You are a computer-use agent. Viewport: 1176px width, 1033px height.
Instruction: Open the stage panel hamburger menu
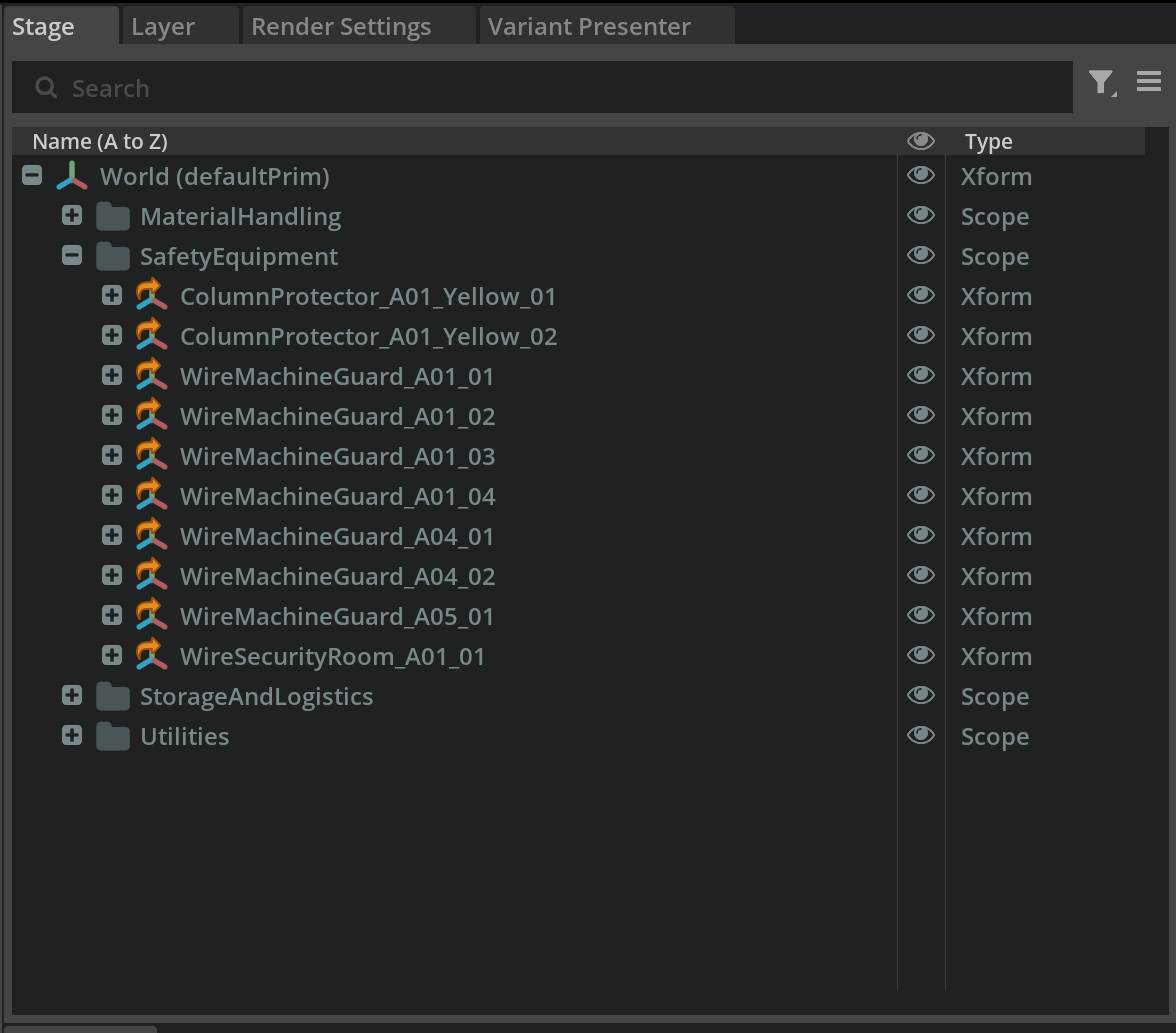click(1149, 82)
